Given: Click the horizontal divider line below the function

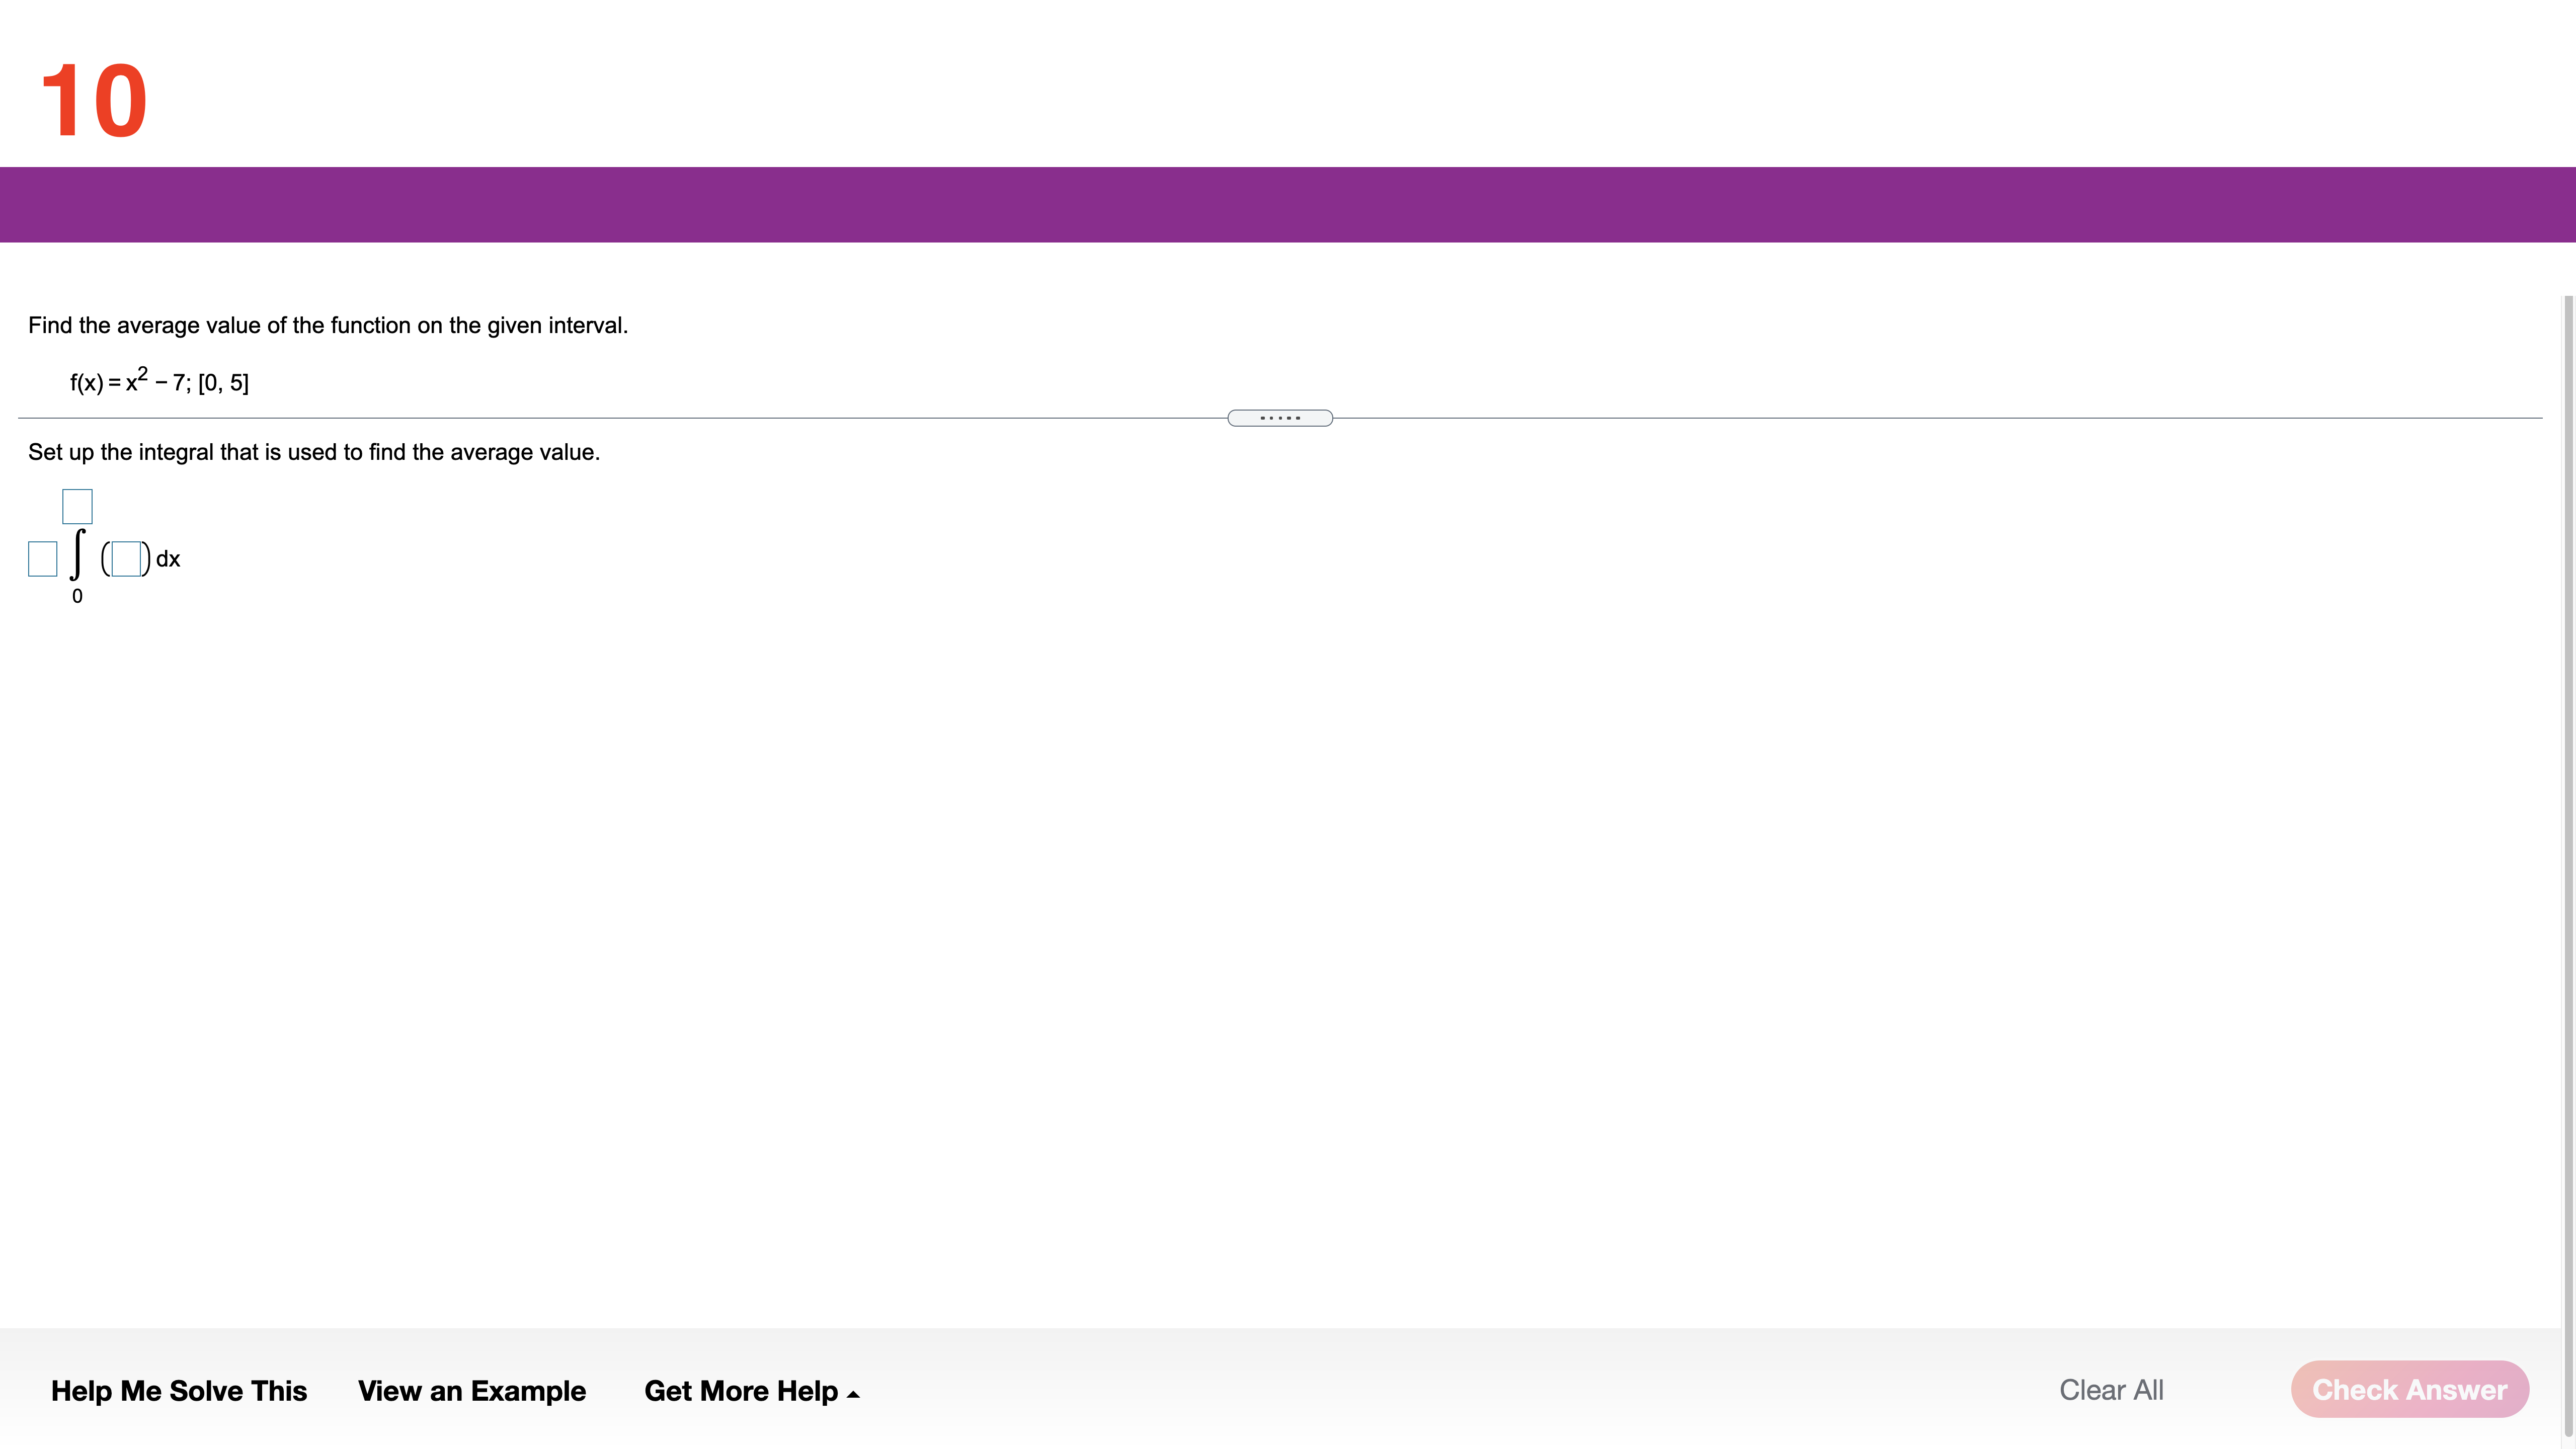Looking at the screenshot, I should coord(600,418).
